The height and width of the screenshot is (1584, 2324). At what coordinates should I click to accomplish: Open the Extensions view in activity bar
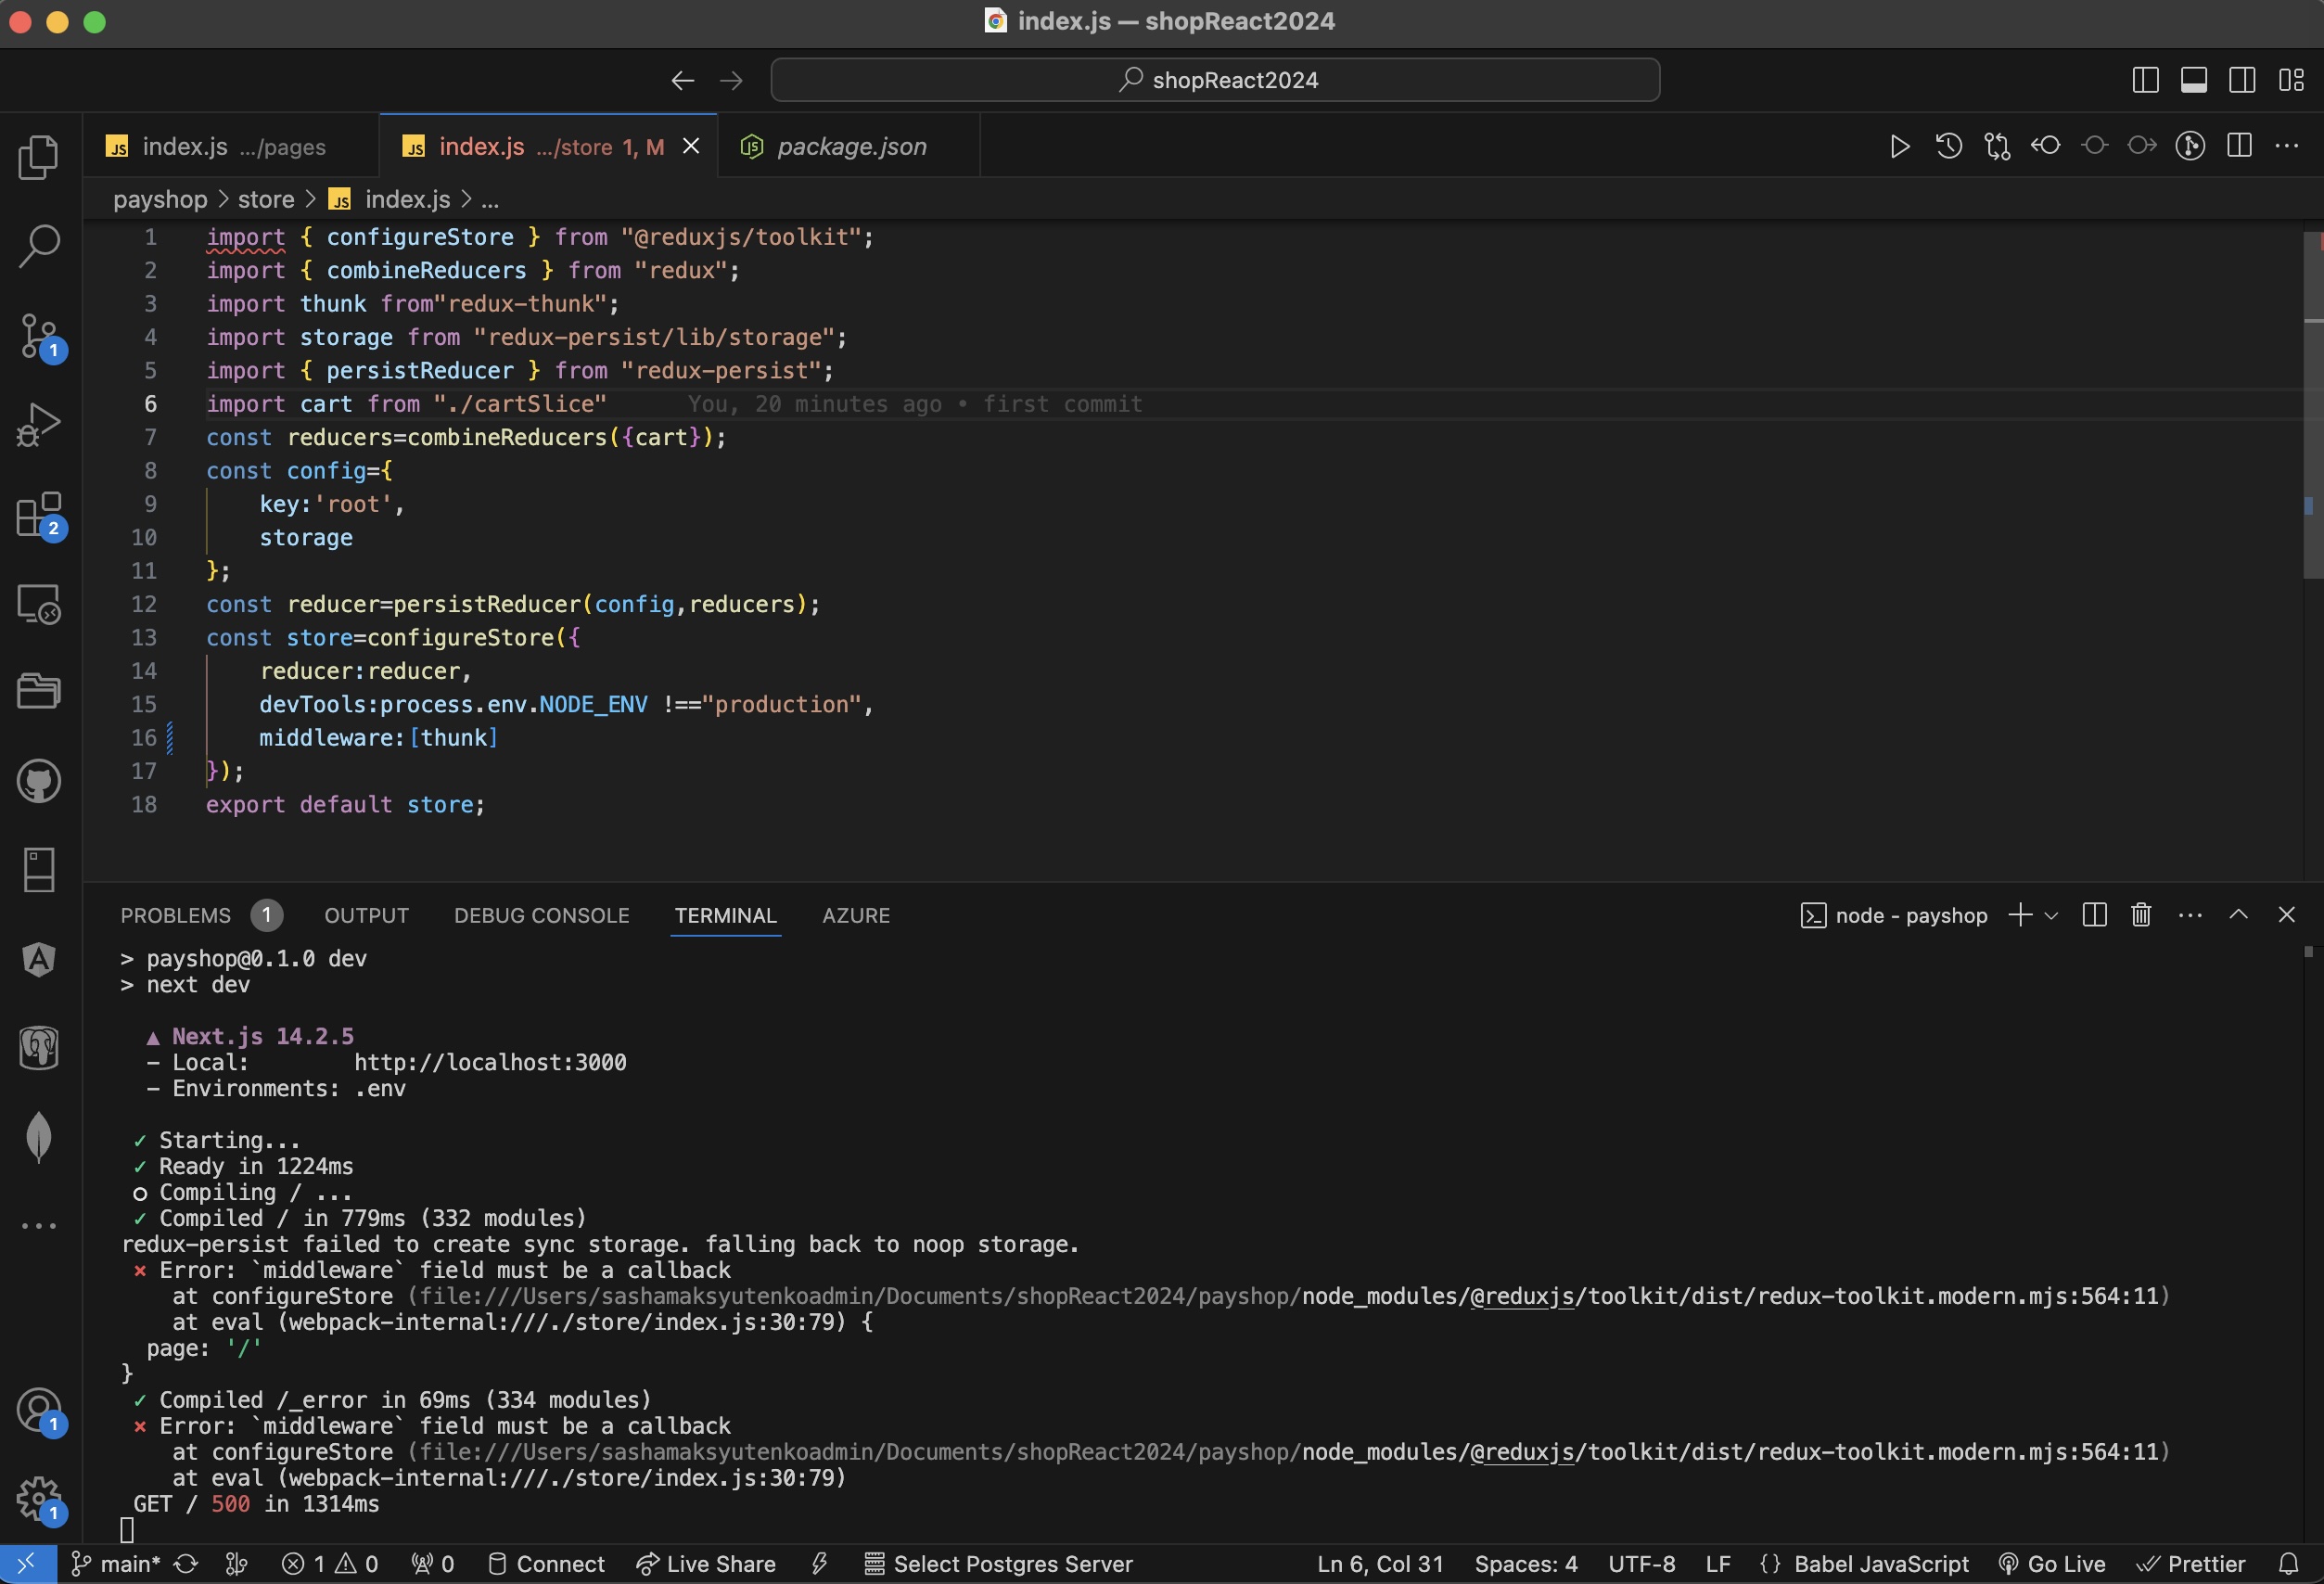click(38, 515)
